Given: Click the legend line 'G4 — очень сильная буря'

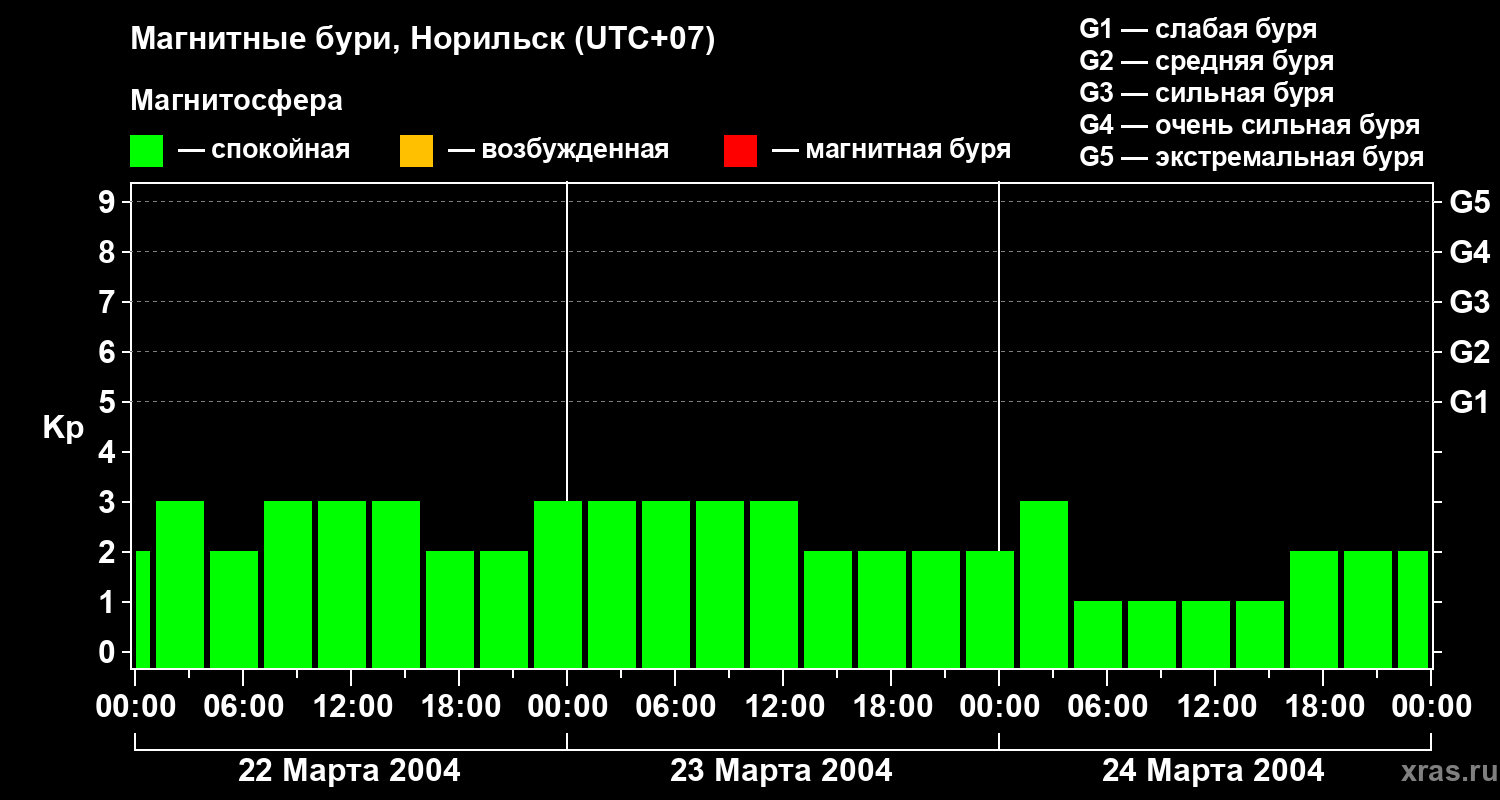Looking at the screenshot, I should pos(1249,125).
